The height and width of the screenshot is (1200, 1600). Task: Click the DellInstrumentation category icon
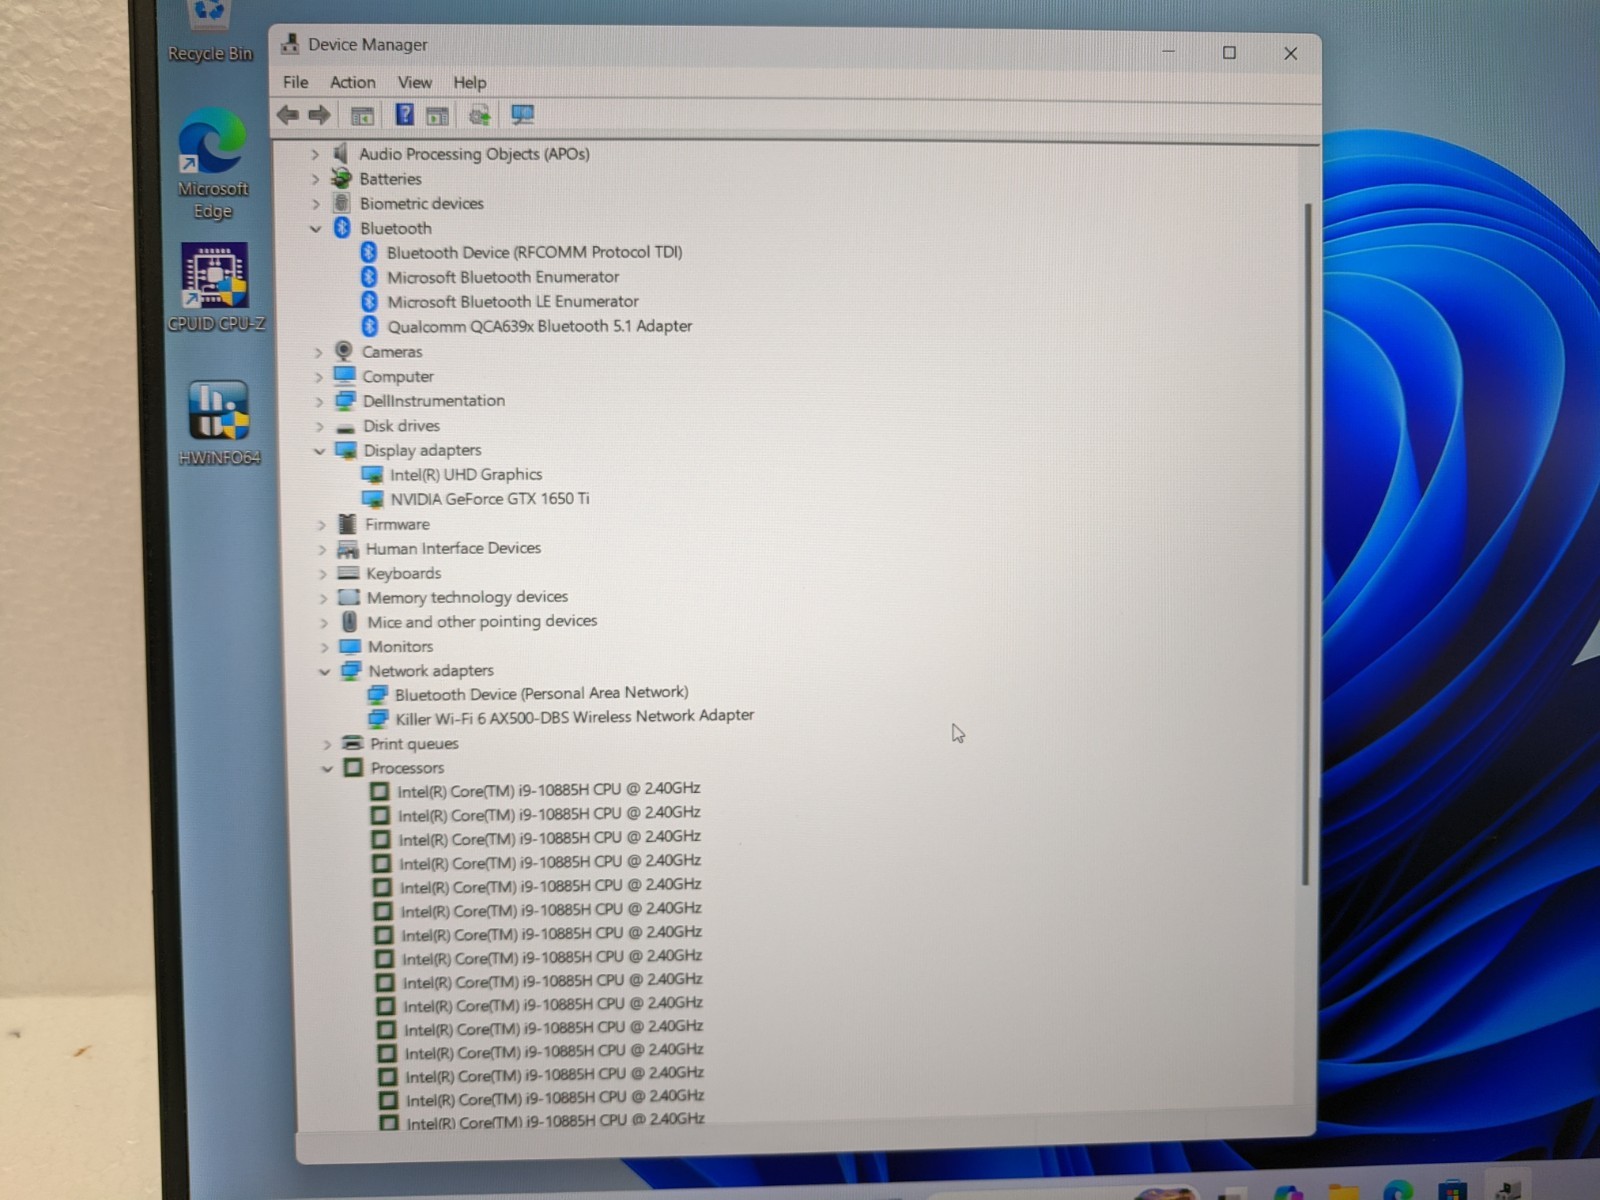(x=346, y=400)
